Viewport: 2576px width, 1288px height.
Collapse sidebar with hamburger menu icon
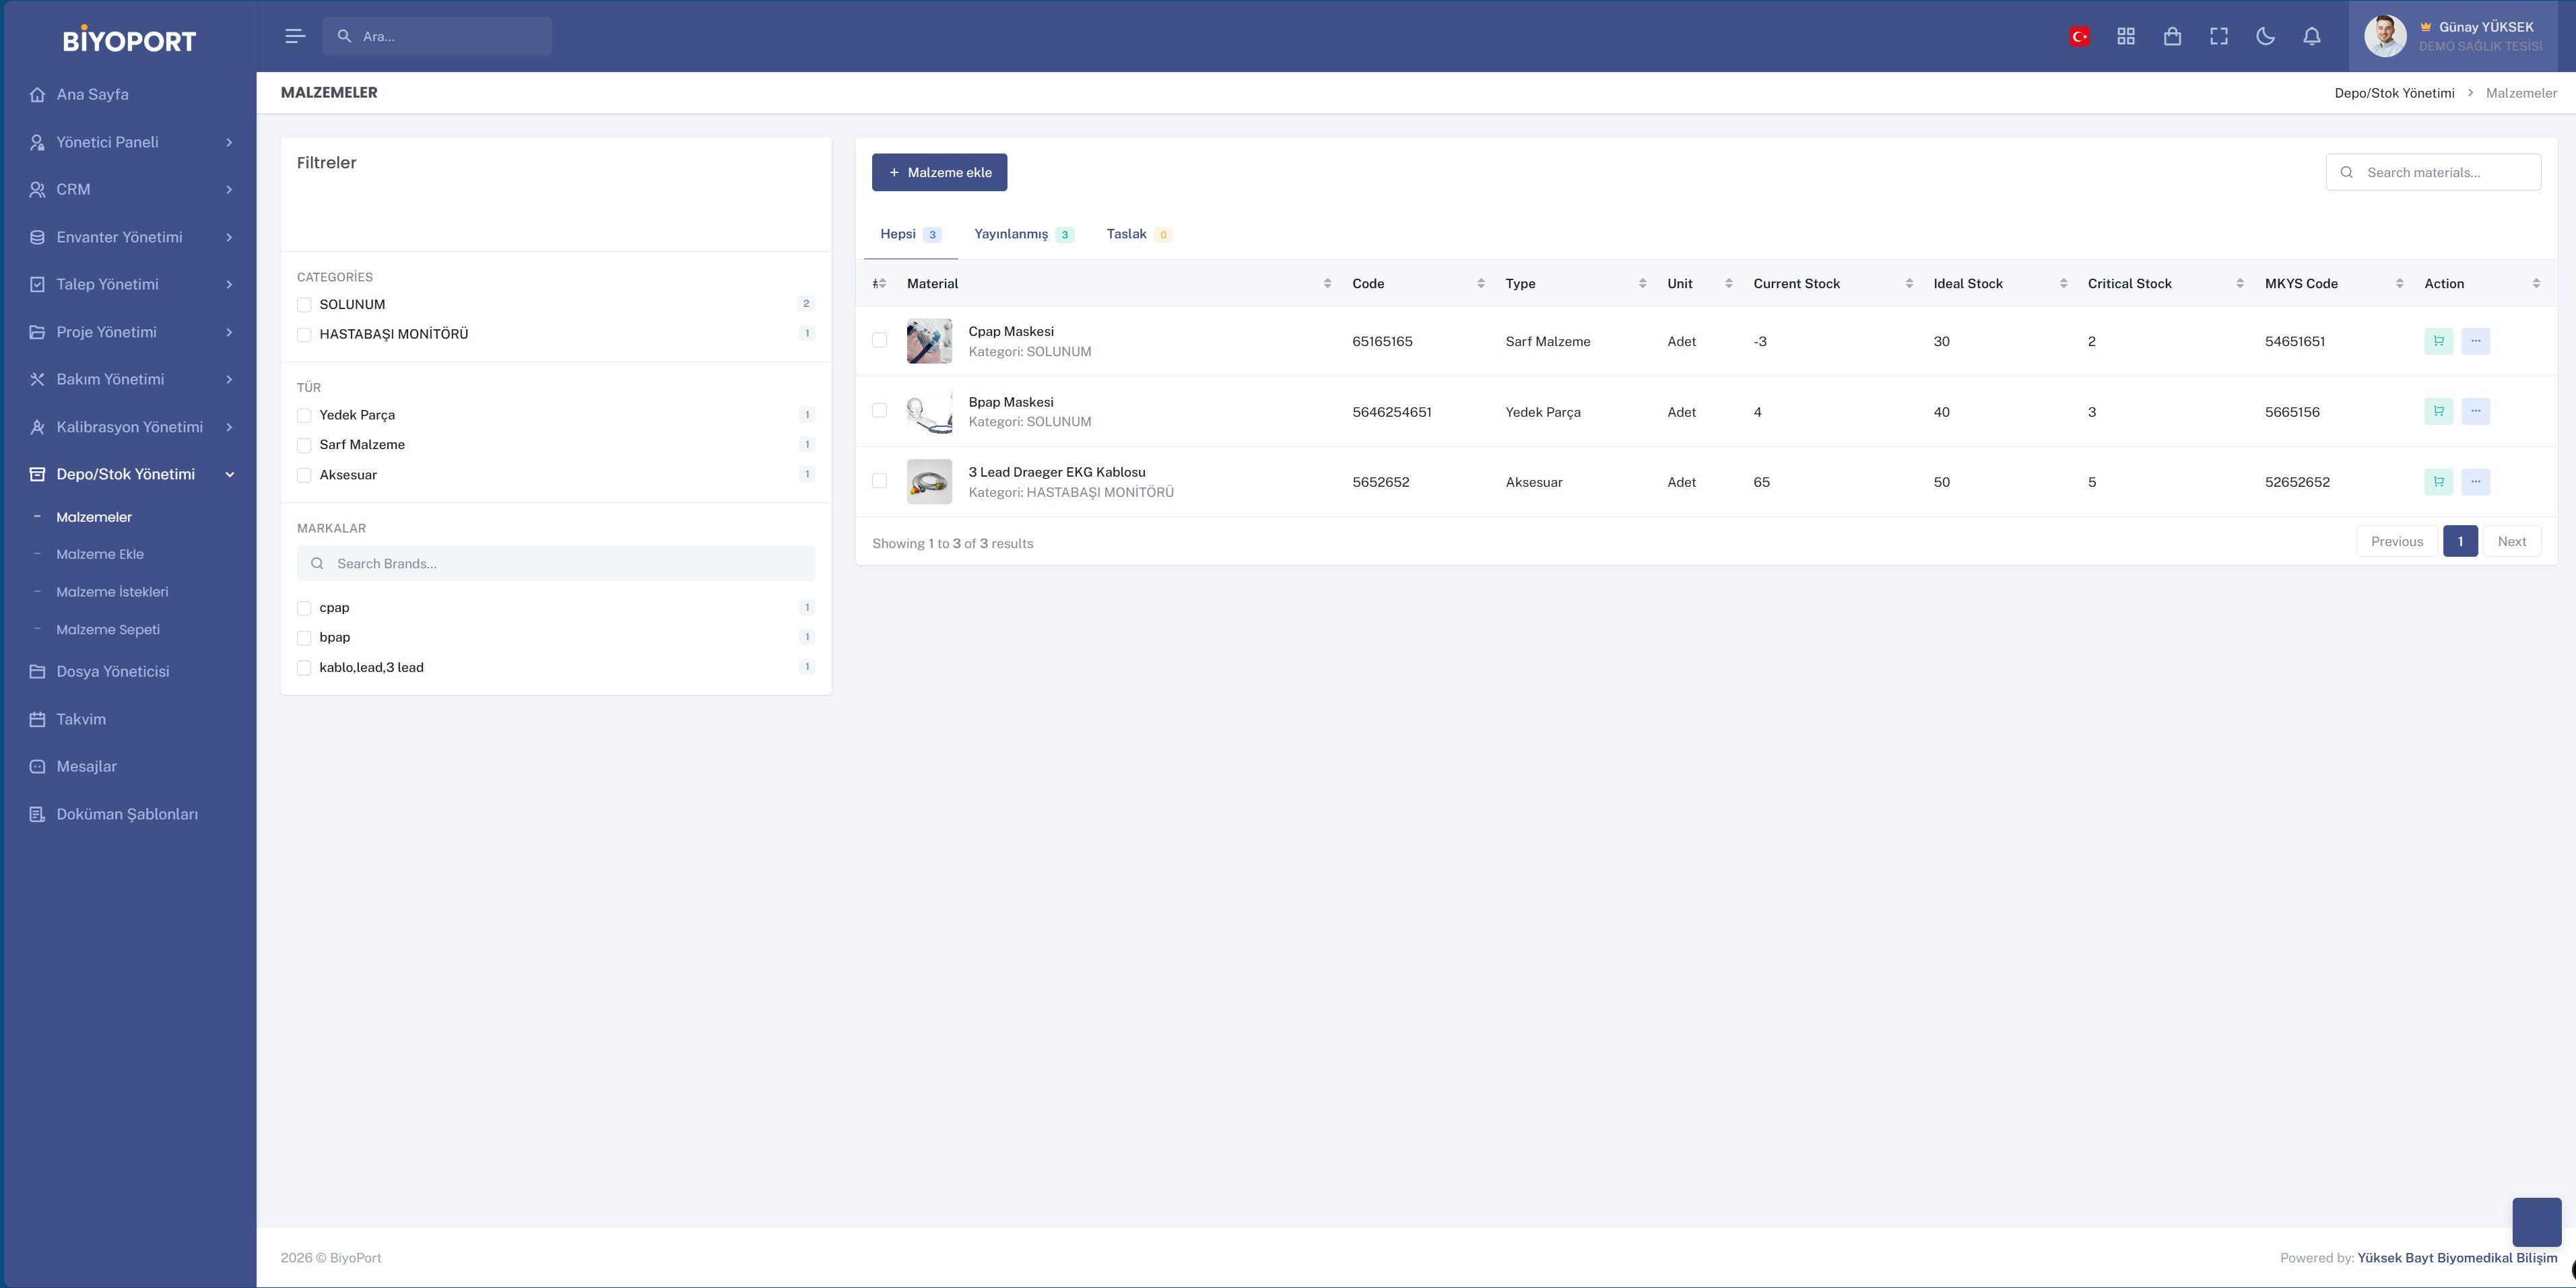294,36
